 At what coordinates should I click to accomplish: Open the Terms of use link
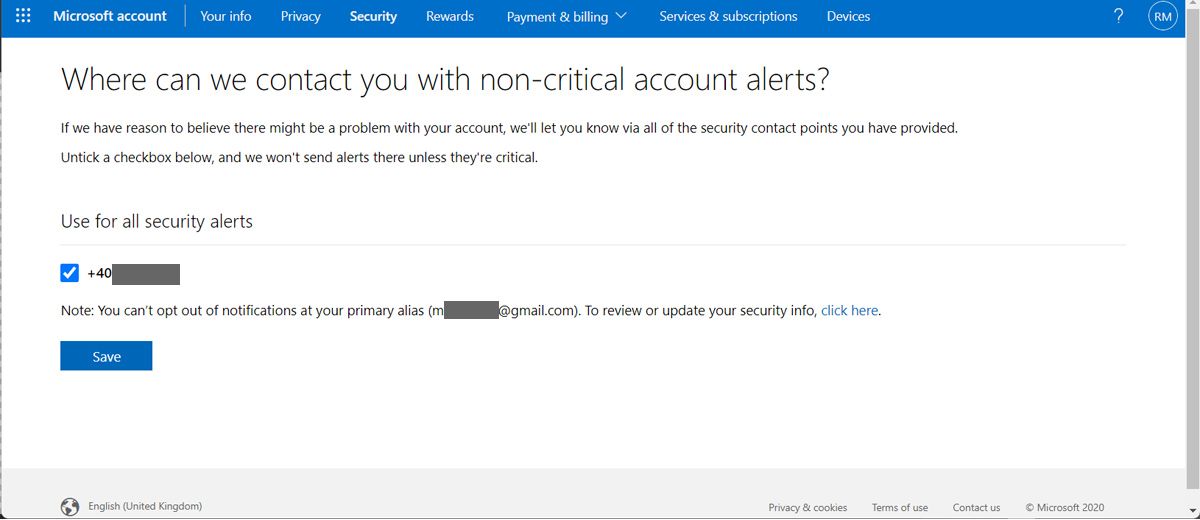point(899,507)
